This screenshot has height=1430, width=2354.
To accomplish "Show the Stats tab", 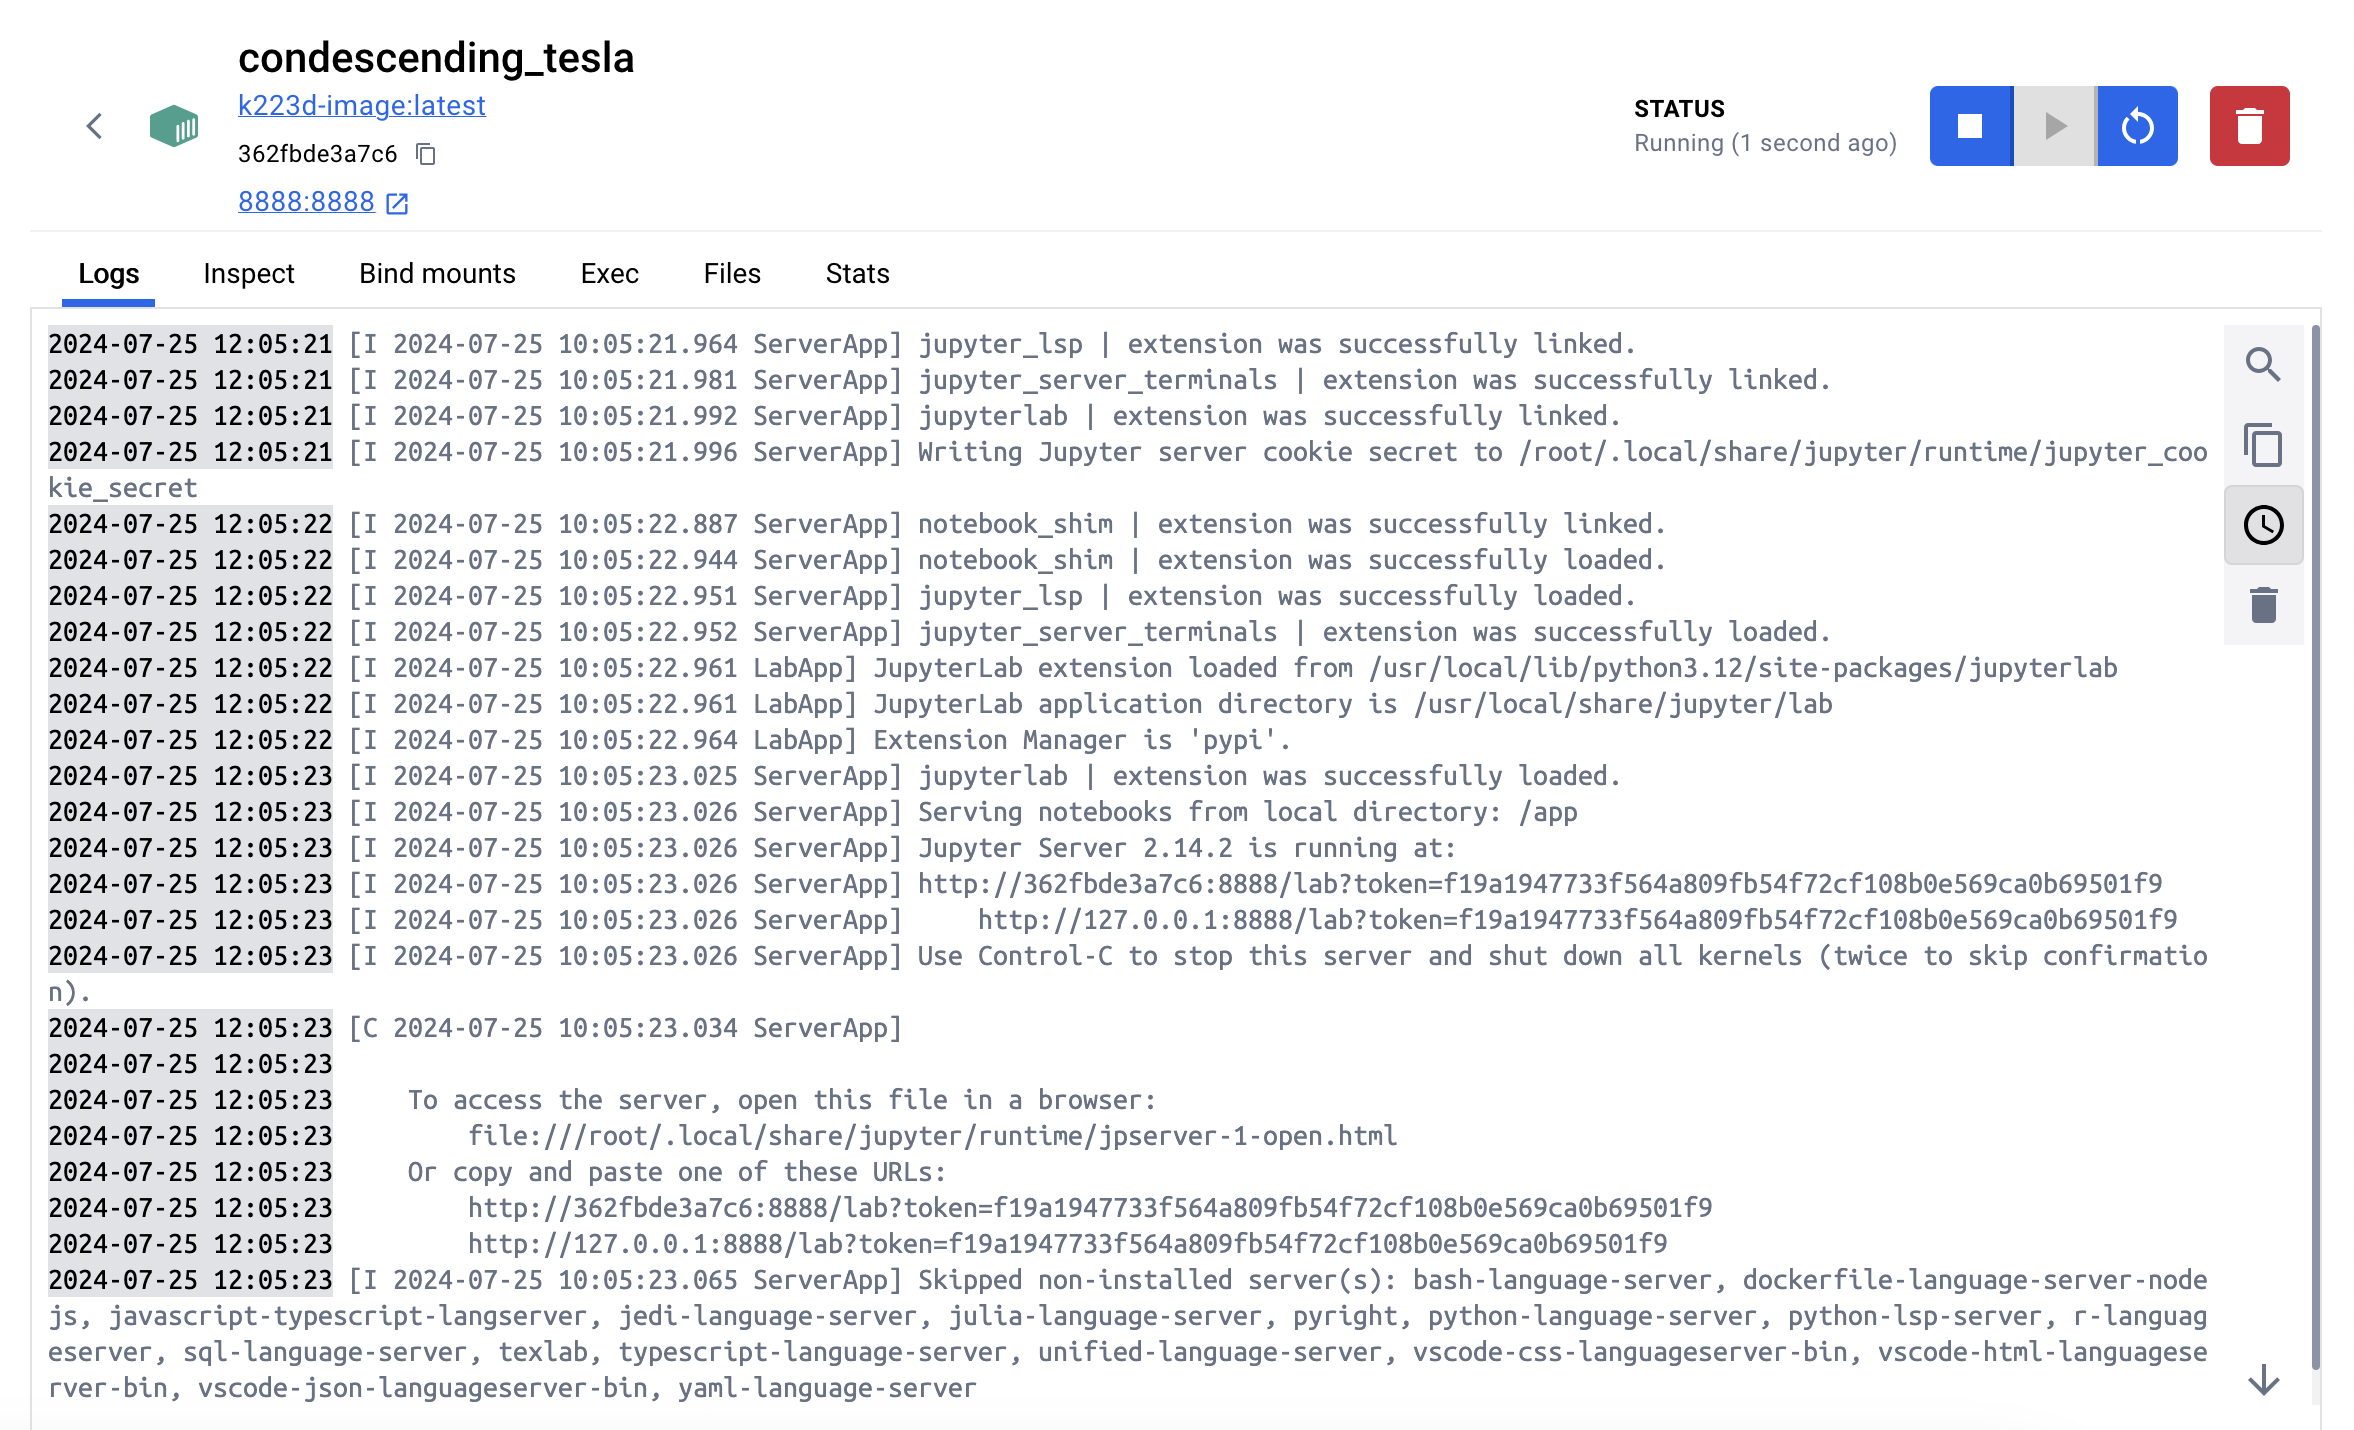I will point(857,274).
